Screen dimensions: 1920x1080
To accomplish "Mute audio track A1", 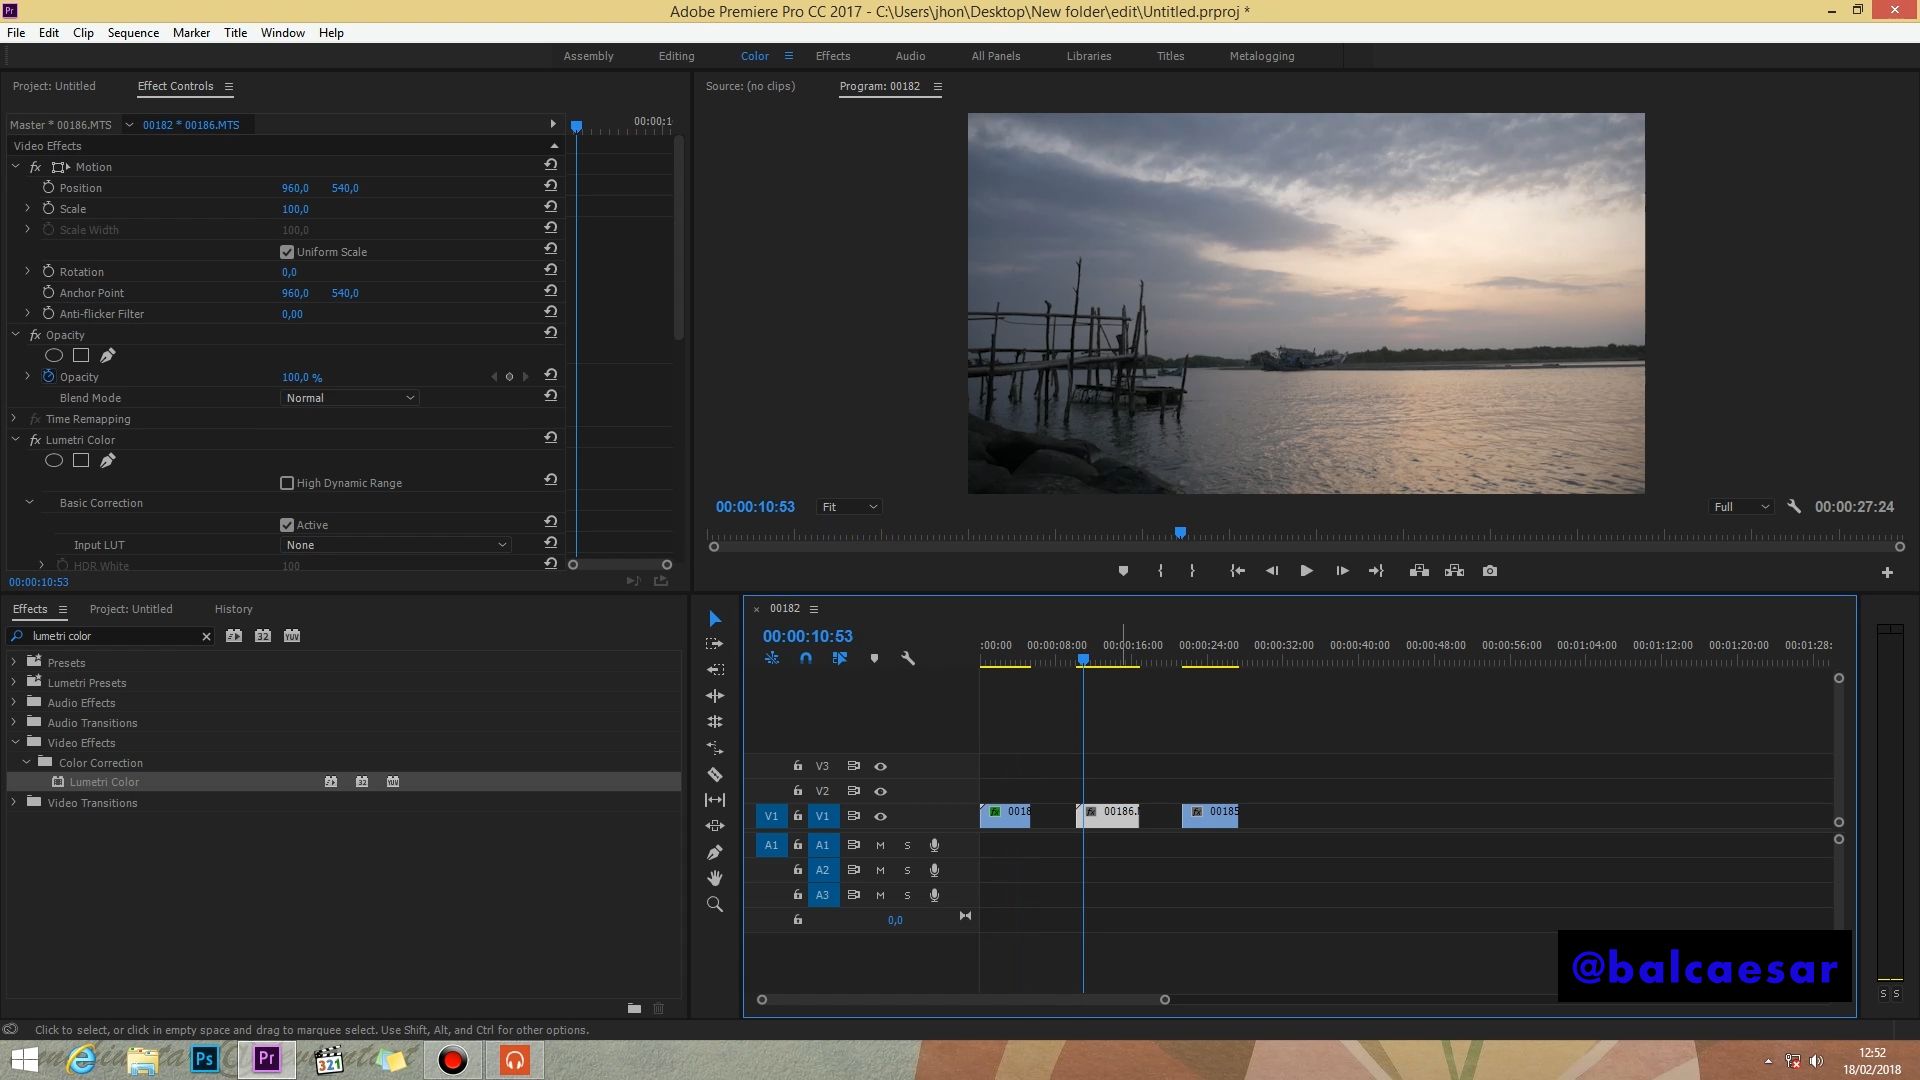I will click(x=880, y=845).
